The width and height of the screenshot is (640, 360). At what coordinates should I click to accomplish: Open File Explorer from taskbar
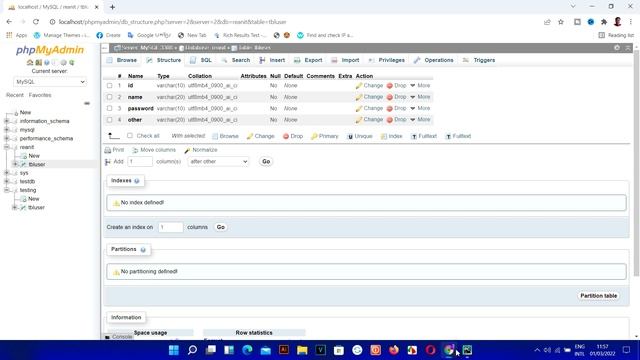(x=302, y=350)
